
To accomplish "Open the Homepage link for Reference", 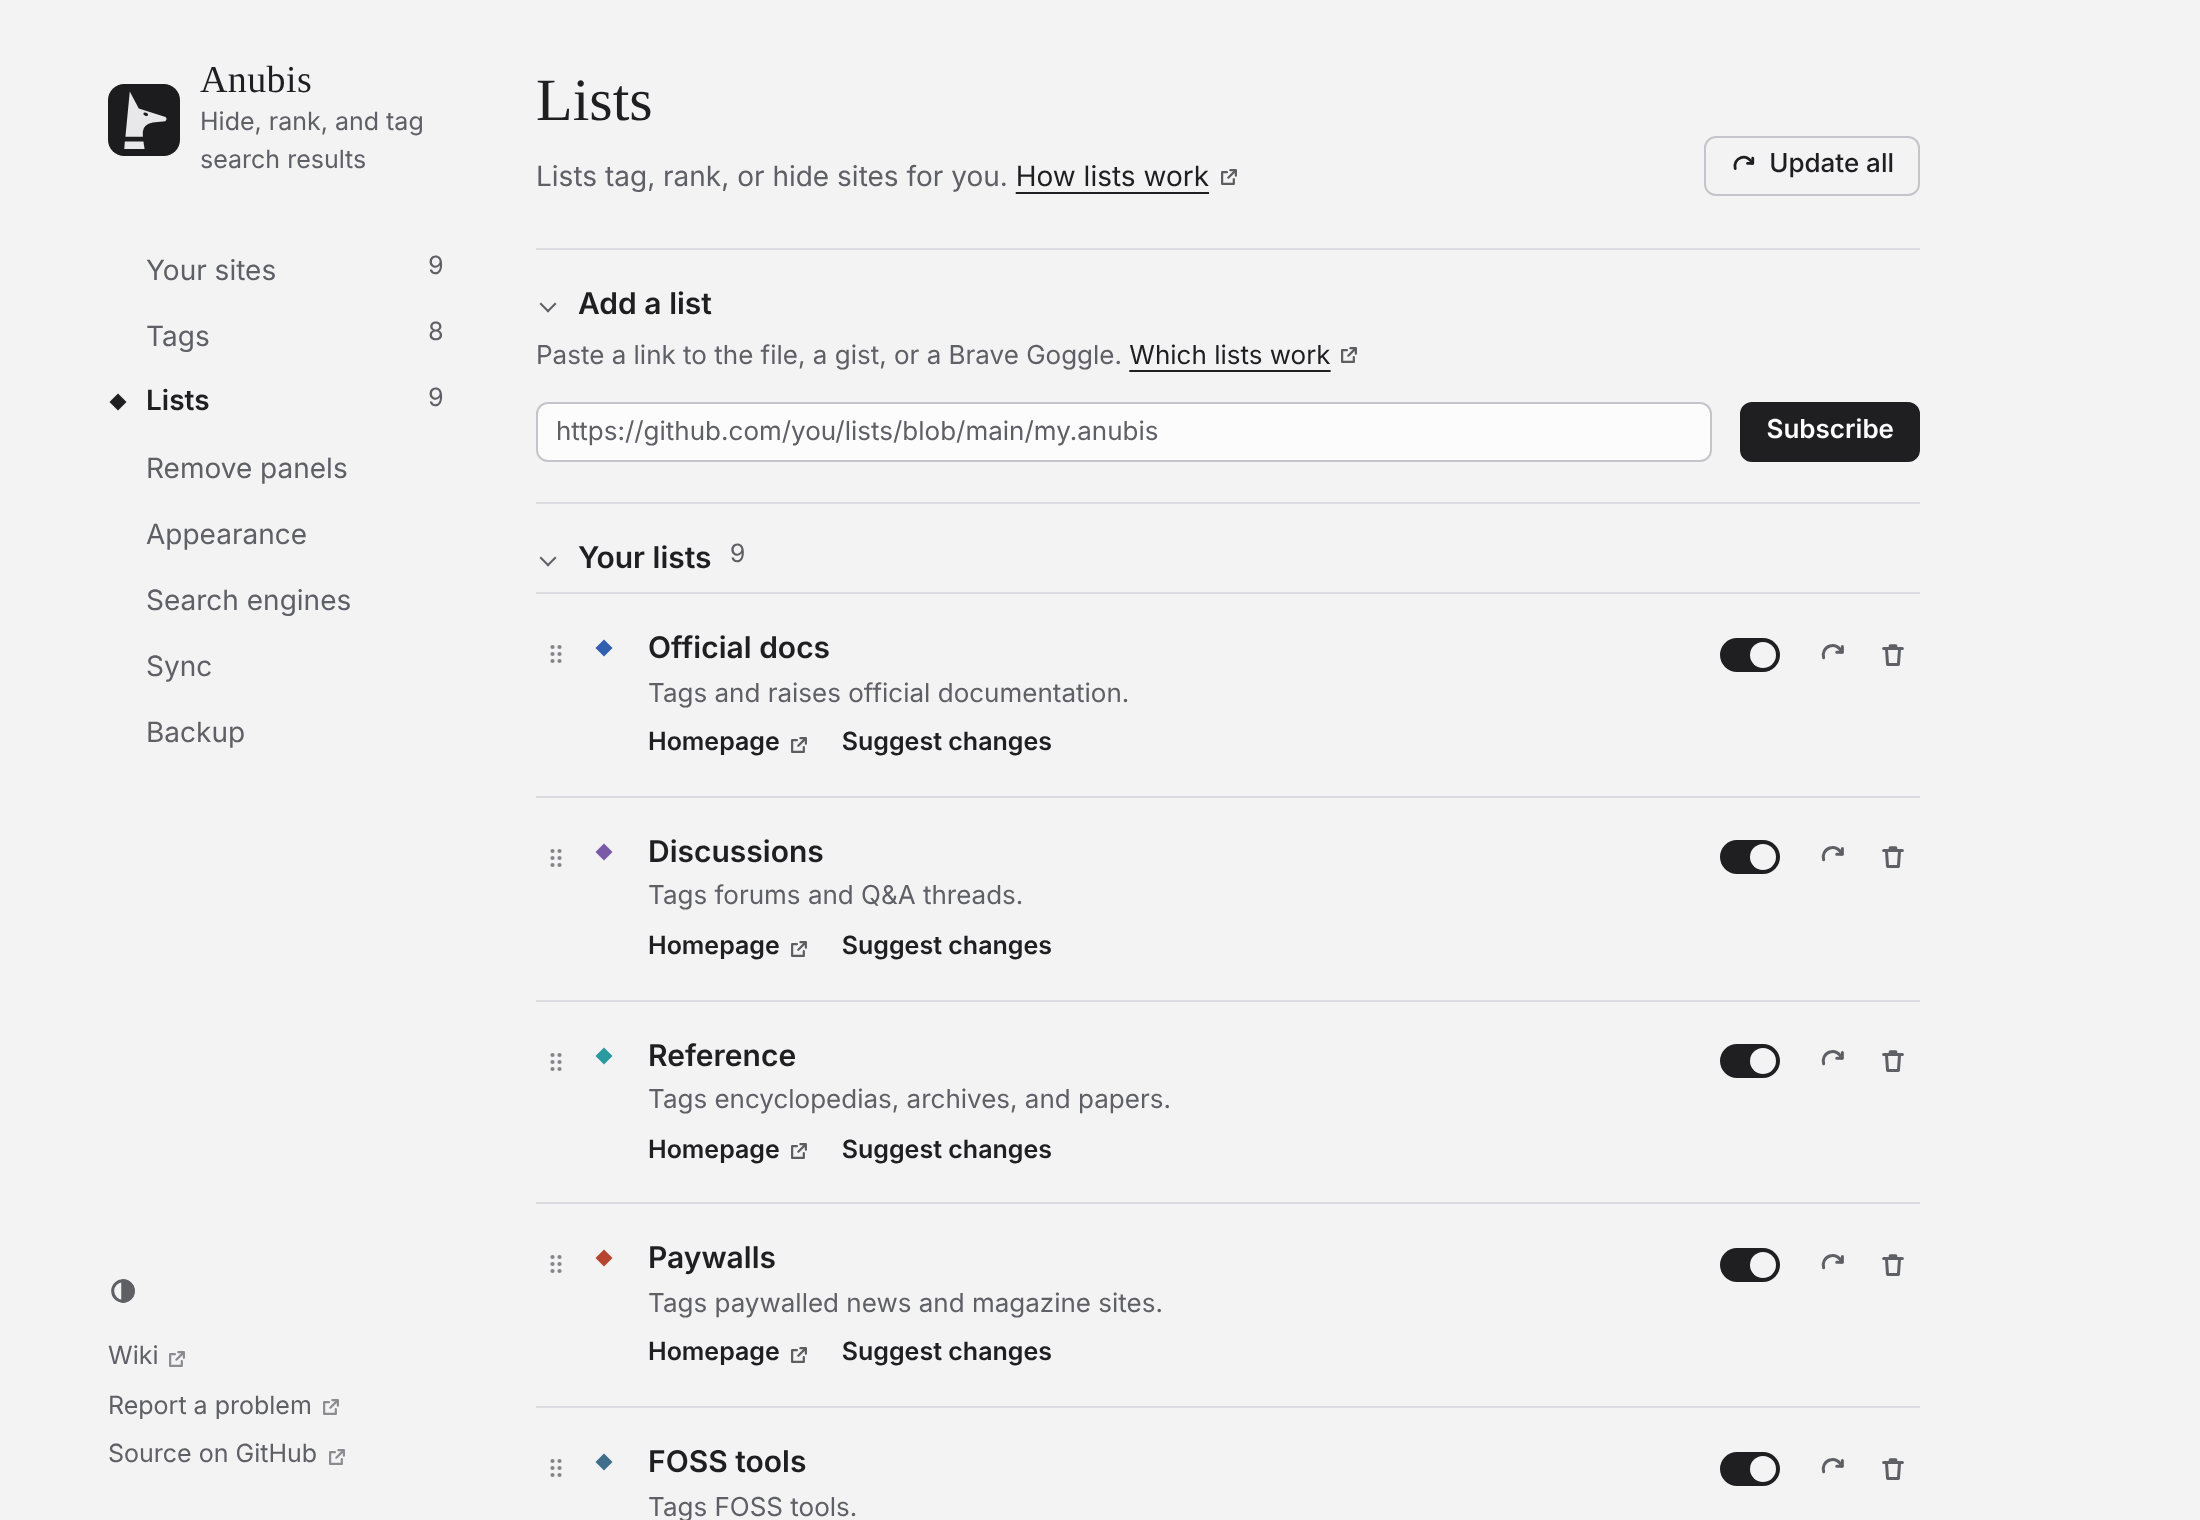I will coord(727,1149).
